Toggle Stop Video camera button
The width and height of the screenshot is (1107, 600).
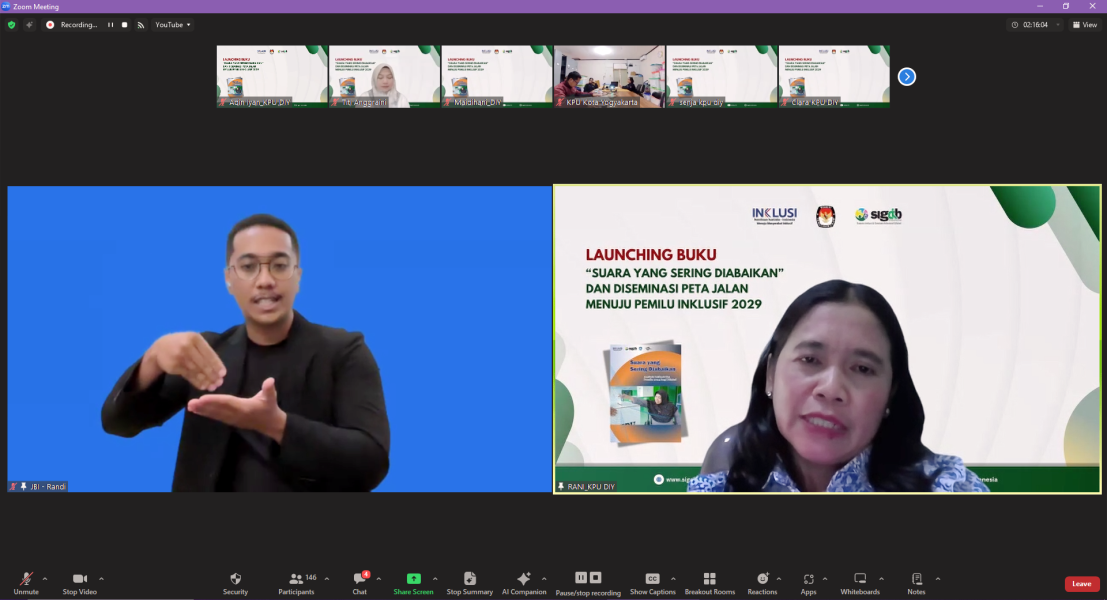[80, 582]
